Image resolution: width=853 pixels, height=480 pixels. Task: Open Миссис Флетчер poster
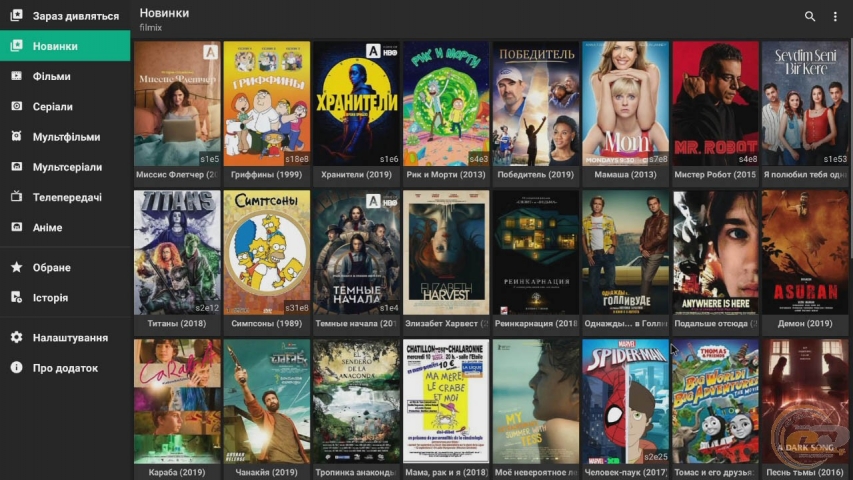pyautogui.click(x=177, y=103)
